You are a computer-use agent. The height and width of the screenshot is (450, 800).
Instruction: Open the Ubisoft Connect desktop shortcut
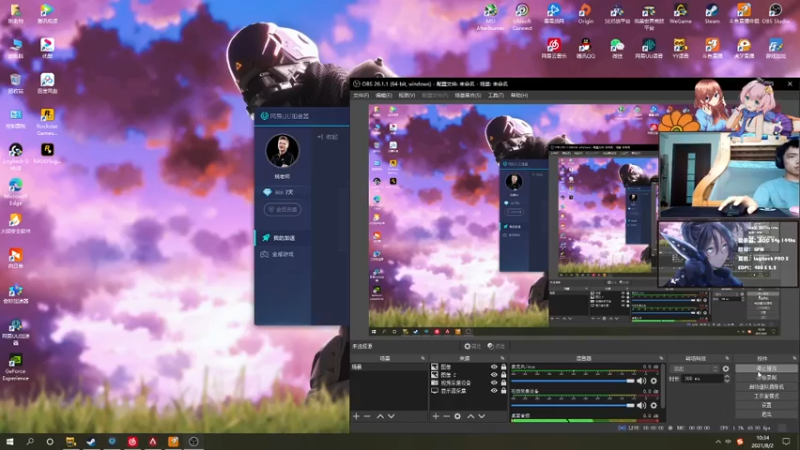(522, 17)
